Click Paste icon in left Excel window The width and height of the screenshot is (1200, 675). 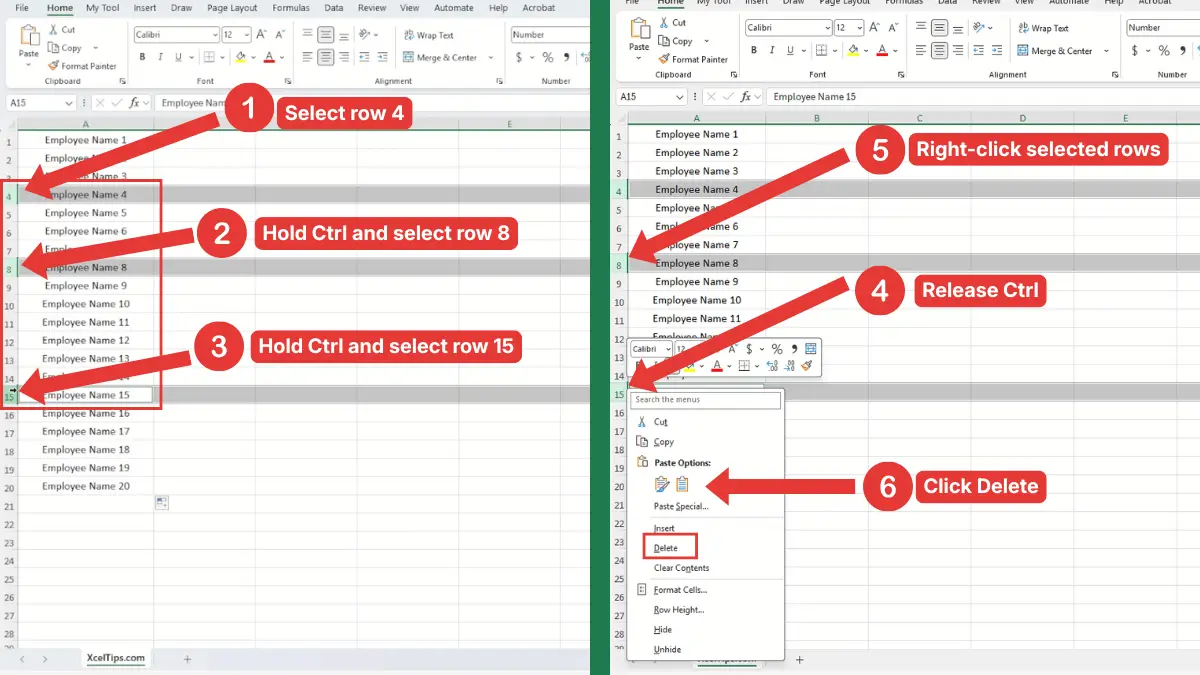click(x=29, y=34)
